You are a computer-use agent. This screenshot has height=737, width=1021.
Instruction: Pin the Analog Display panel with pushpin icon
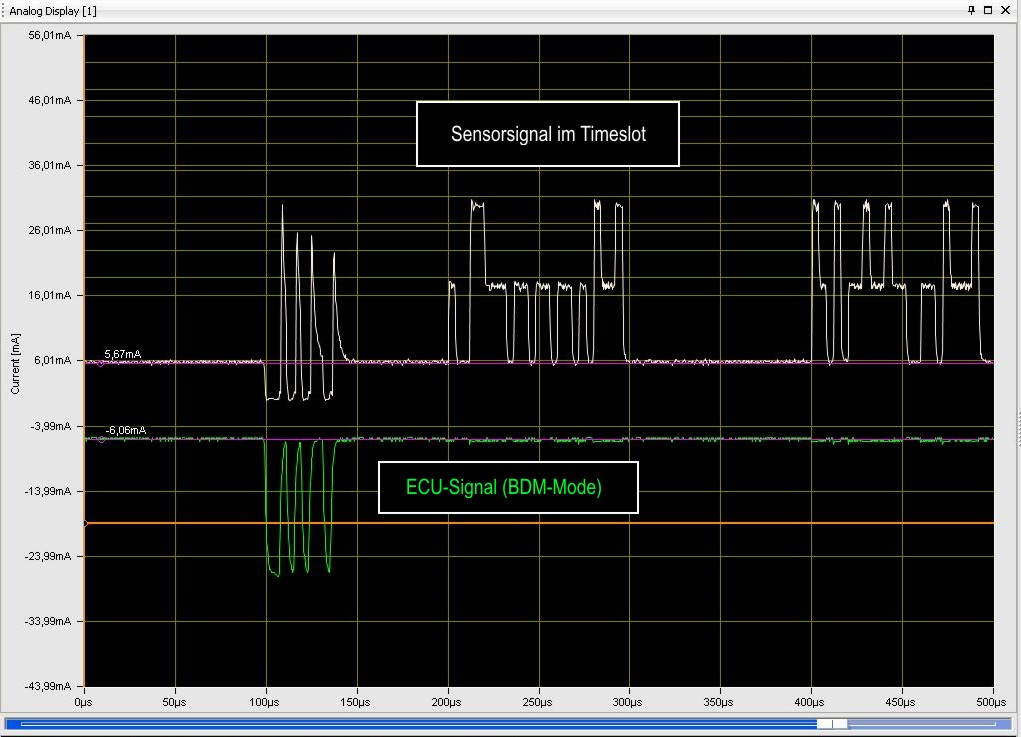pyautogui.click(x=971, y=10)
